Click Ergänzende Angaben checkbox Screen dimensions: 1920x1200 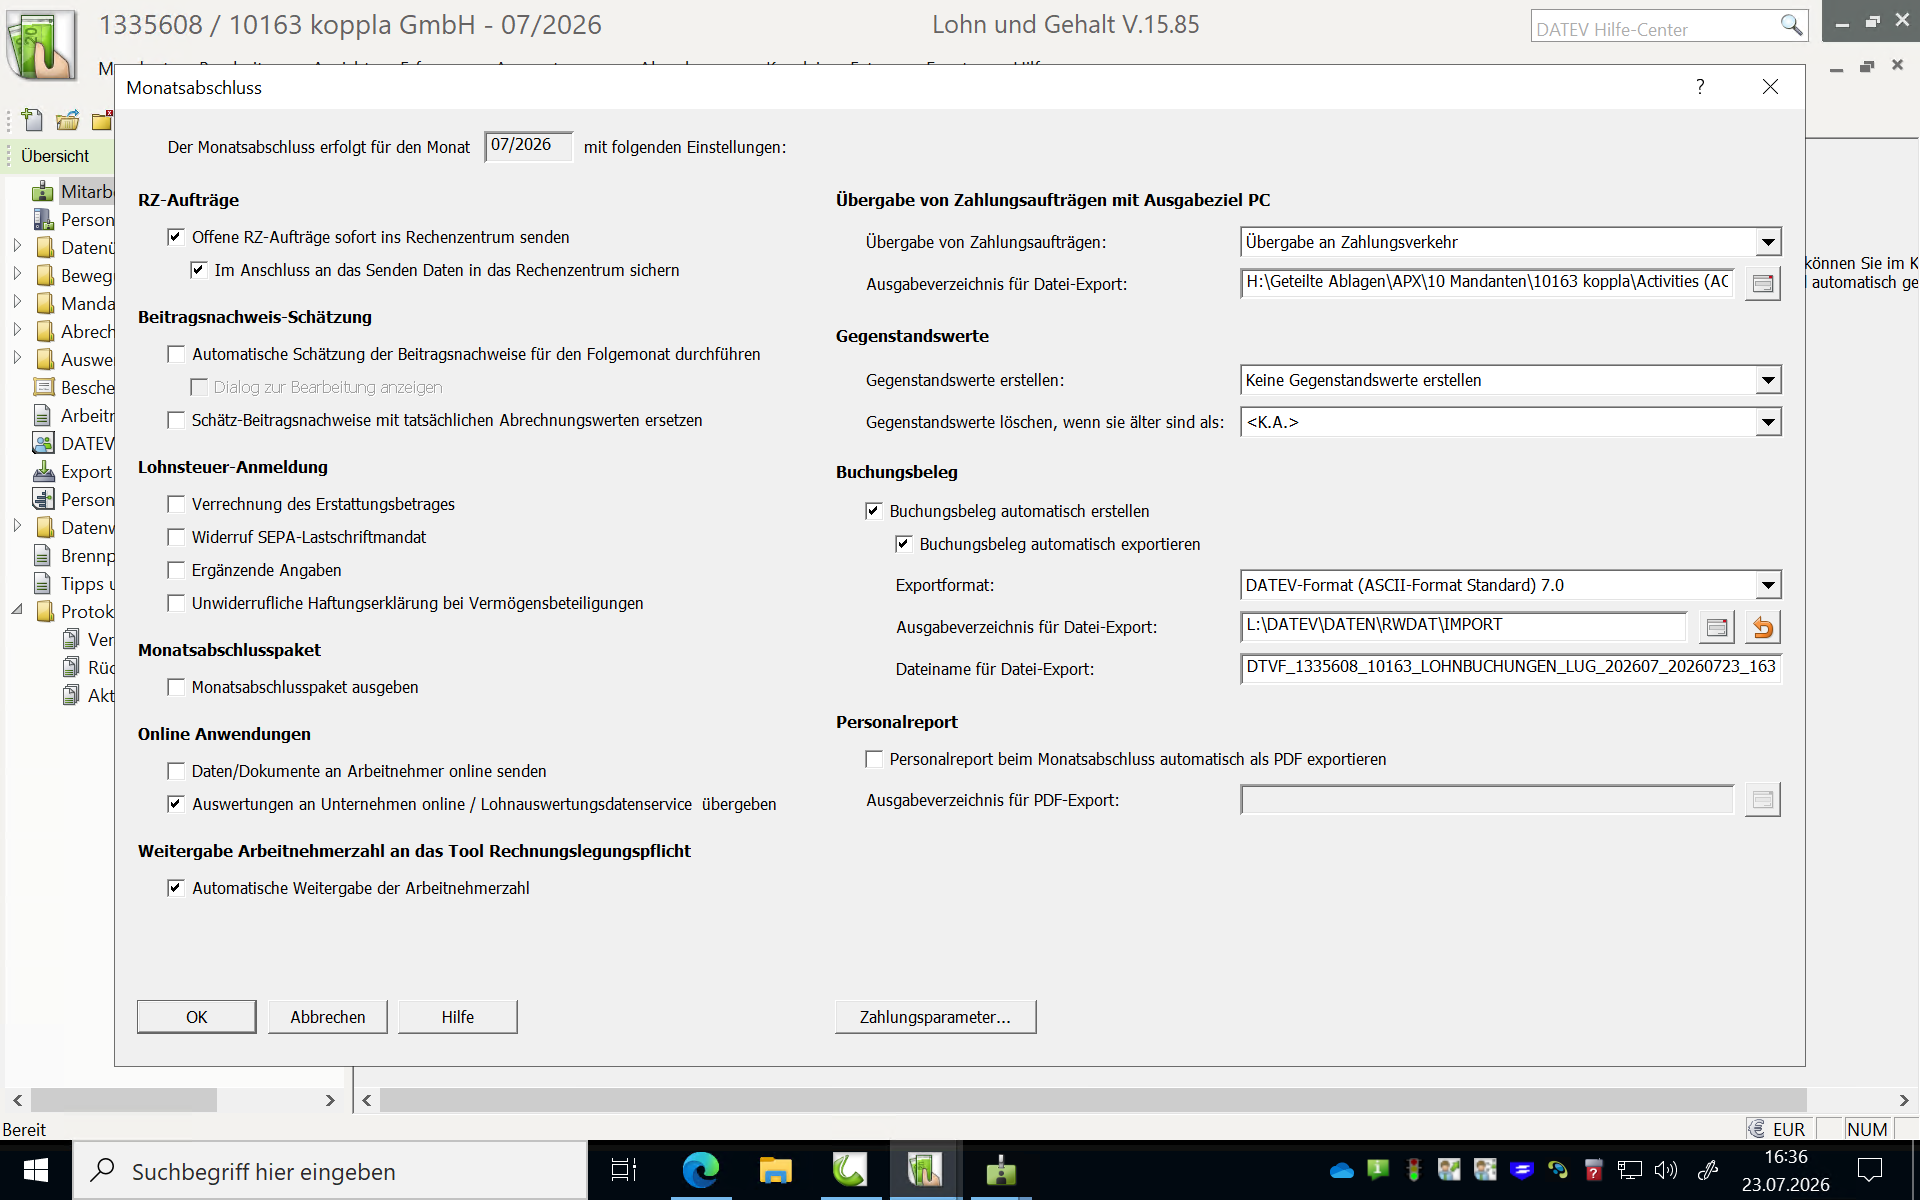pyautogui.click(x=176, y=570)
